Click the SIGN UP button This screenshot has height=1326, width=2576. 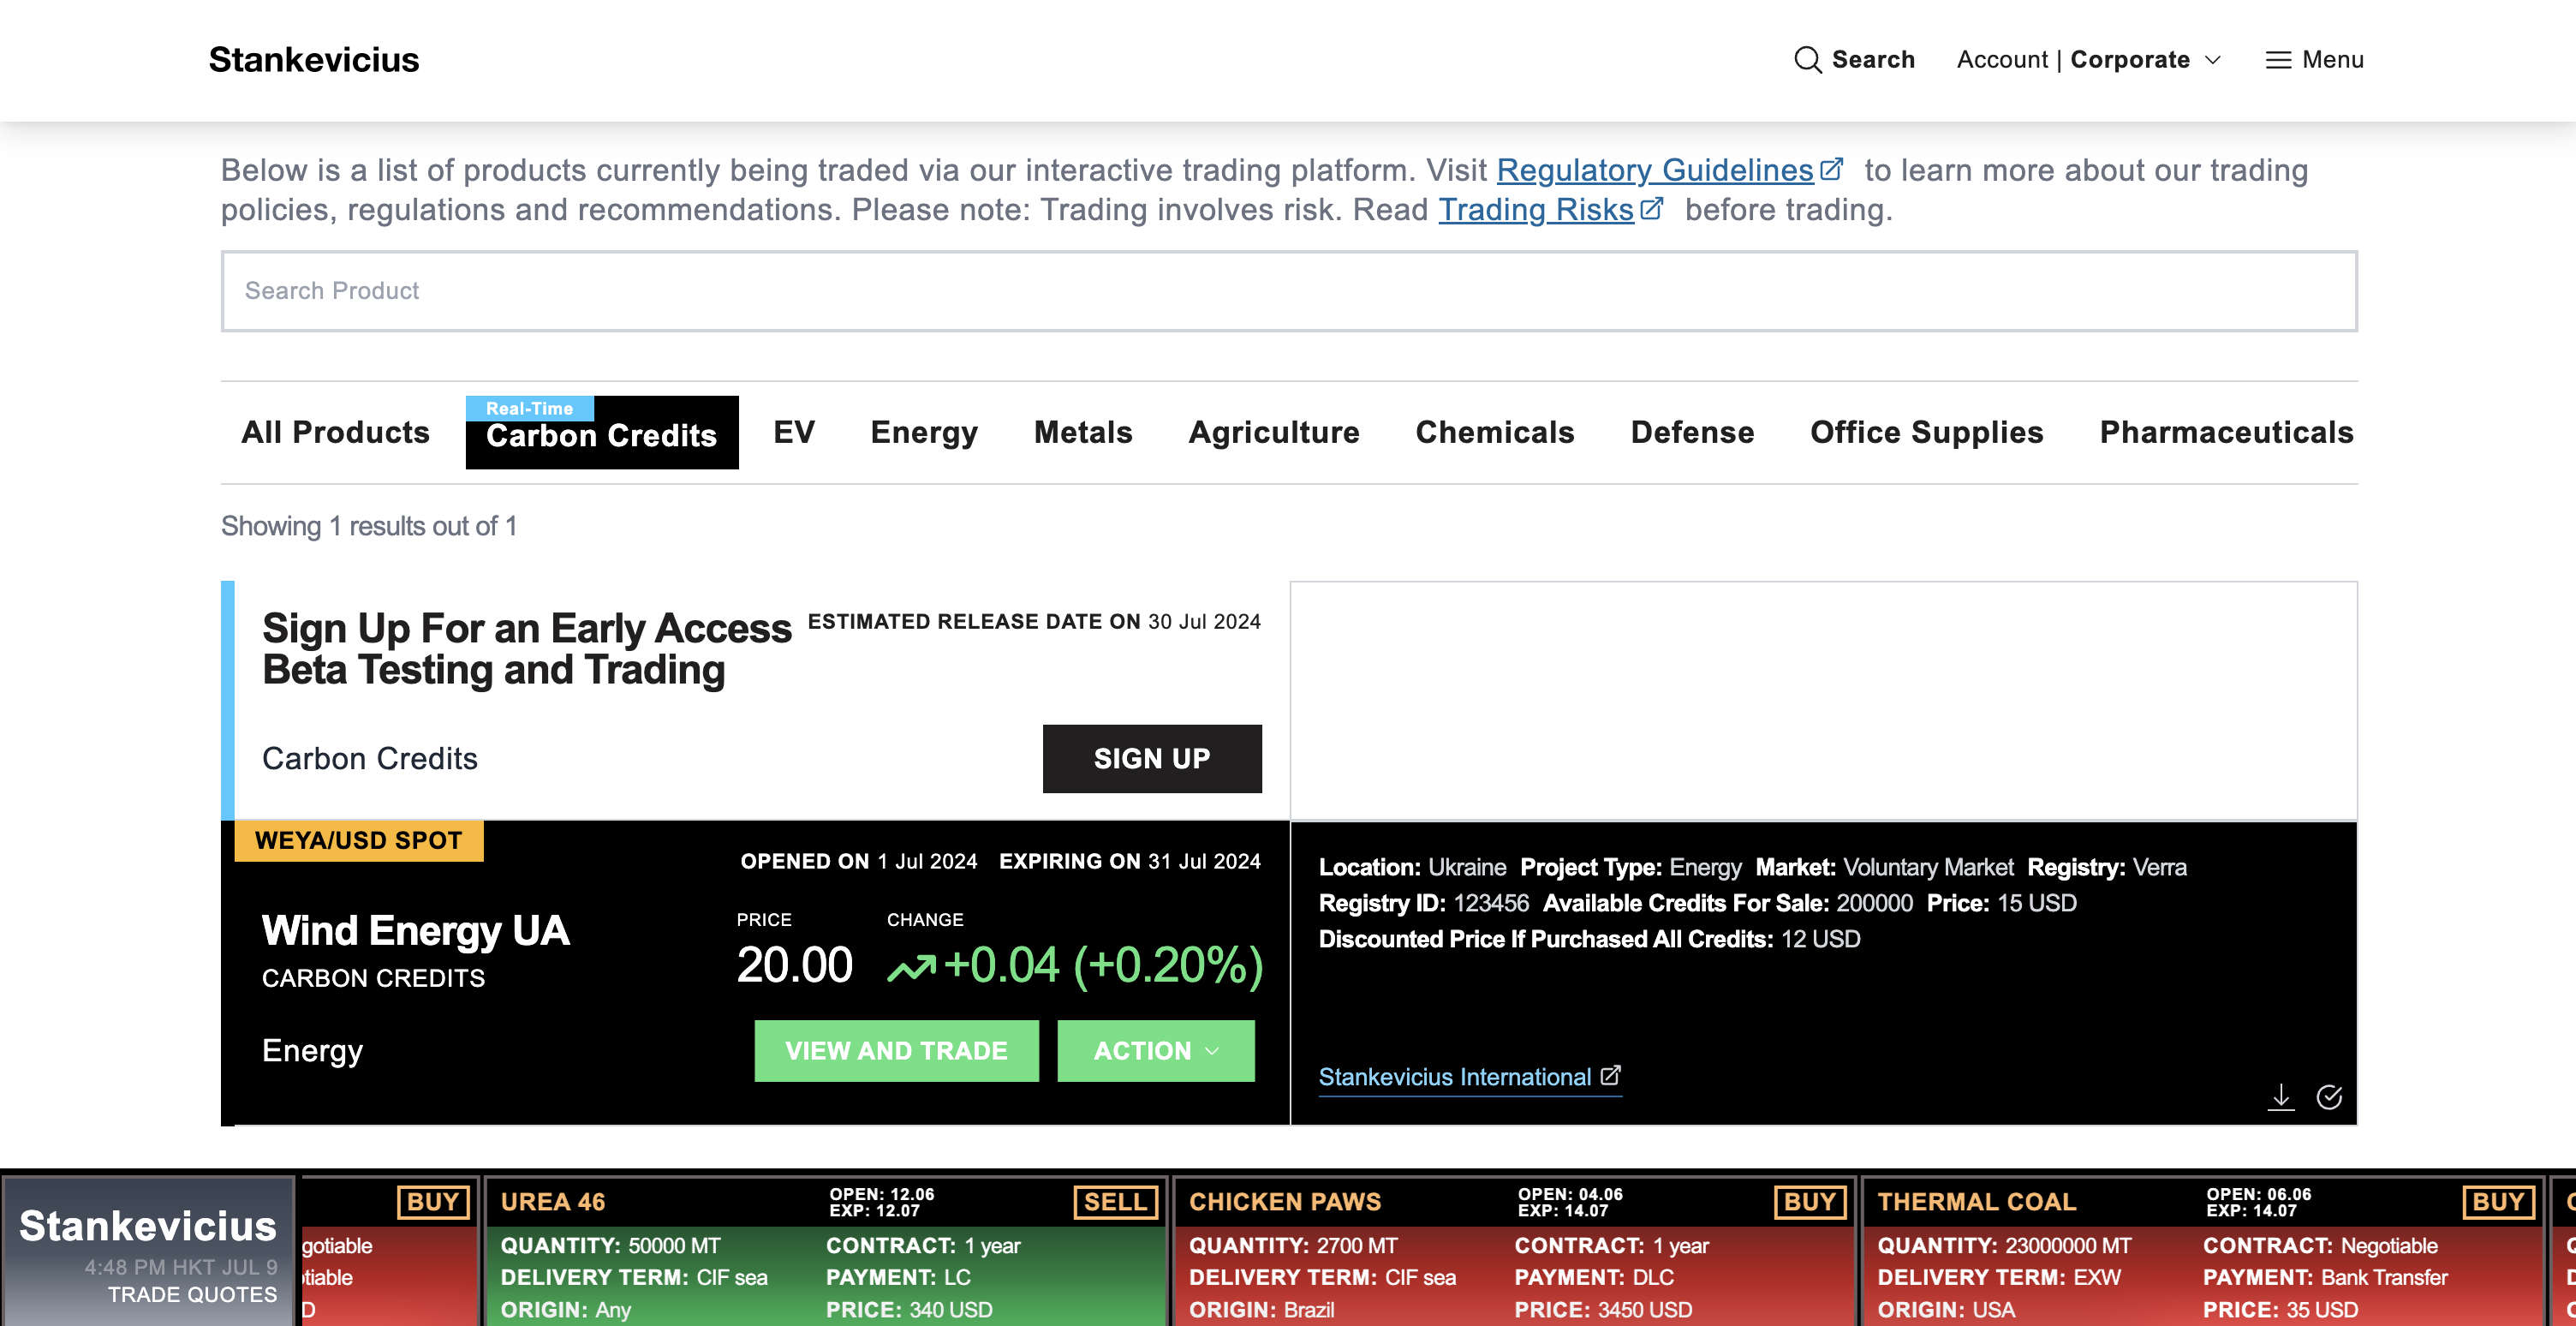point(1152,759)
